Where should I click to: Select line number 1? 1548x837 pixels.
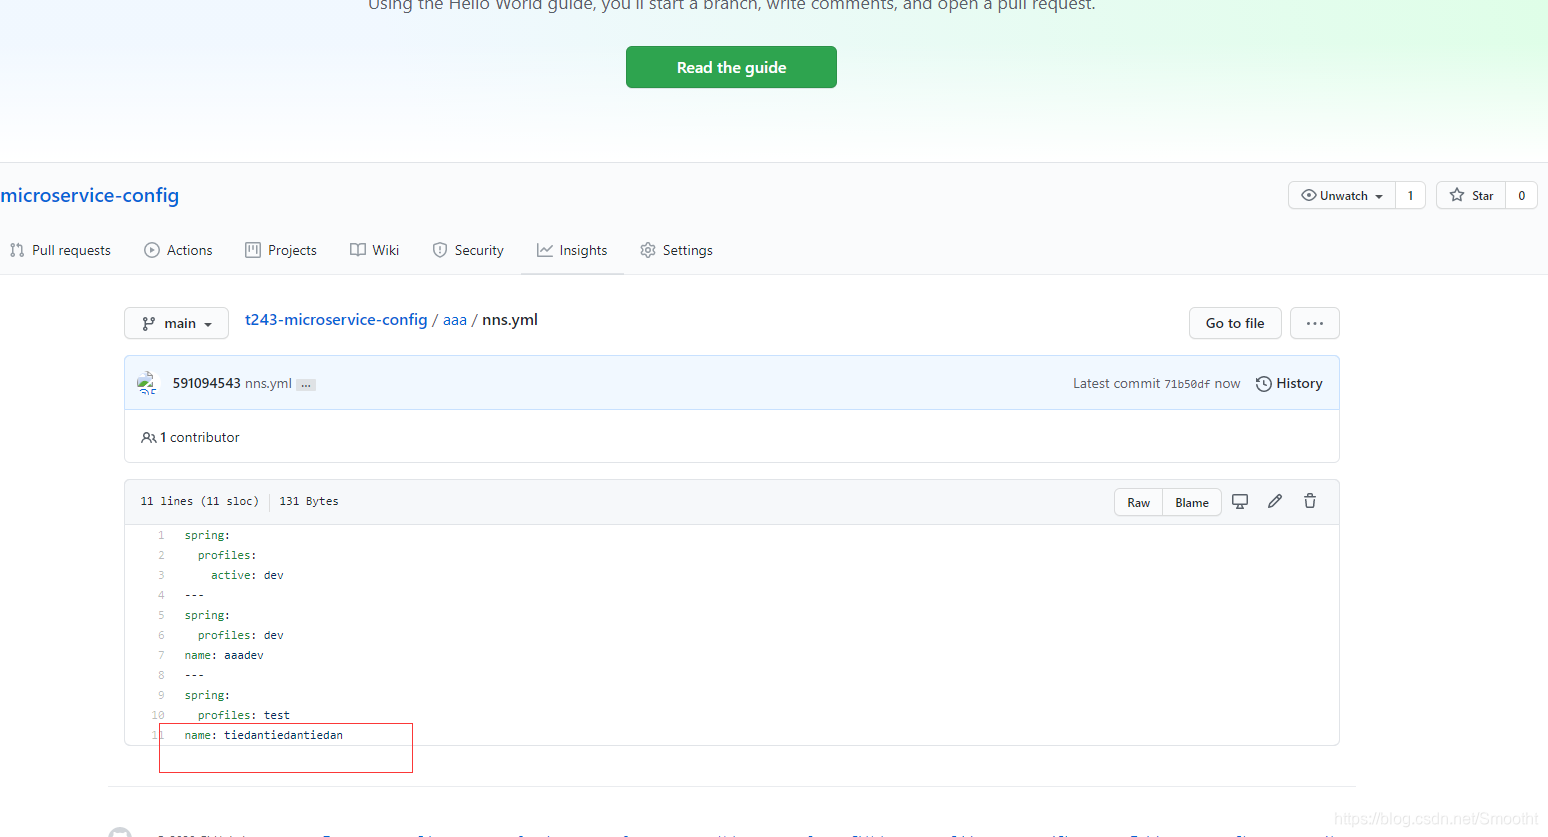[x=161, y=535]
